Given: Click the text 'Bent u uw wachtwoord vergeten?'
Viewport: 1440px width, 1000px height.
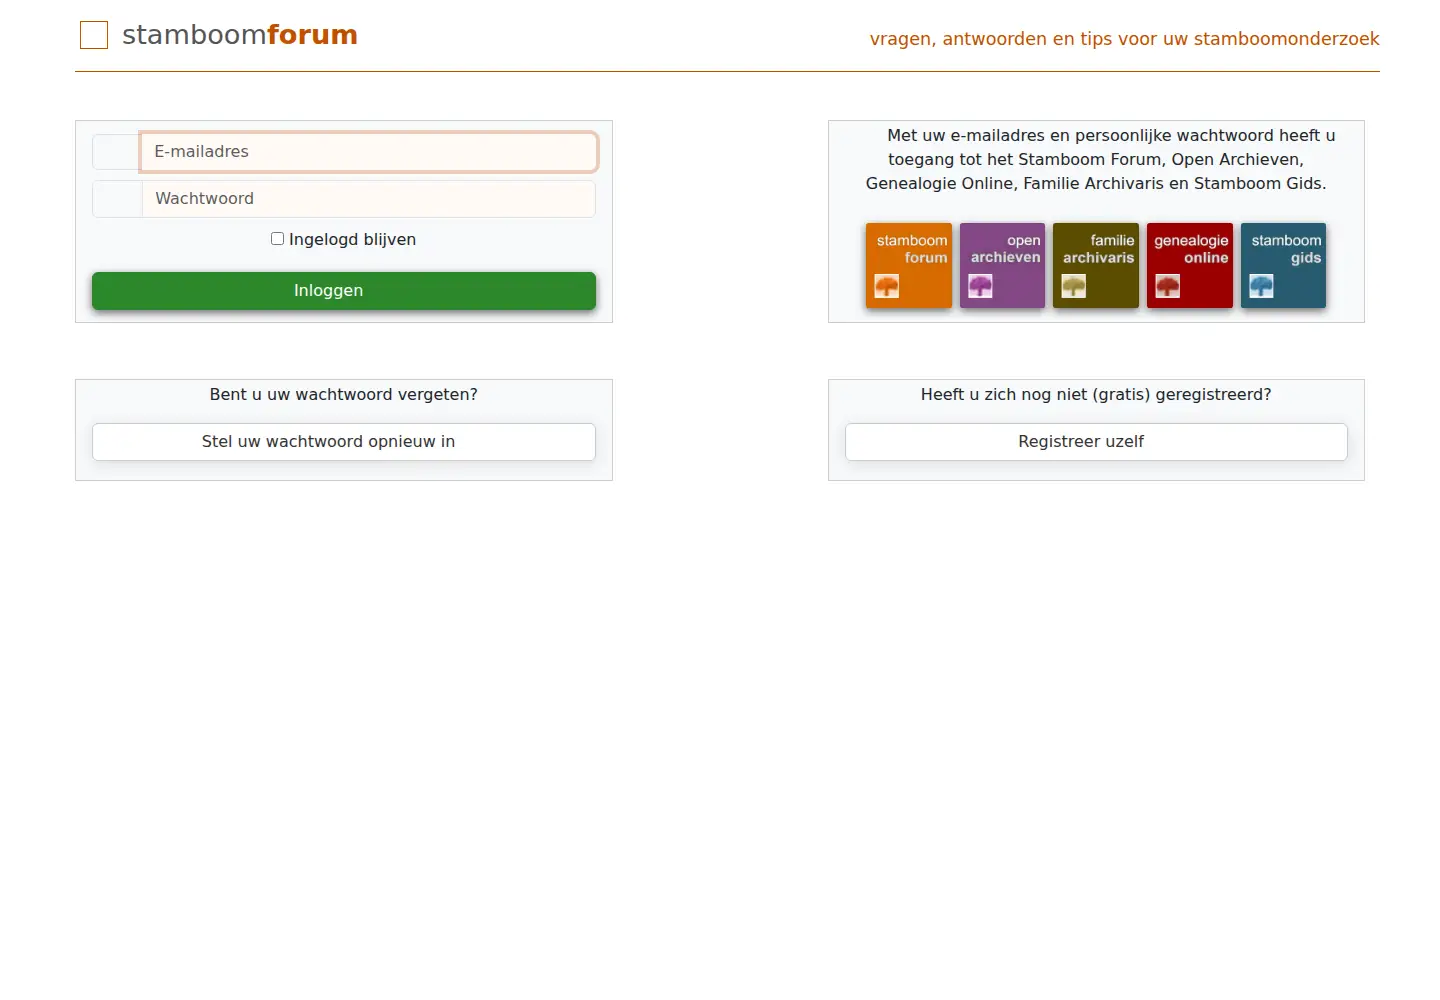Looking at the screenshot, I should coord(344,395).
